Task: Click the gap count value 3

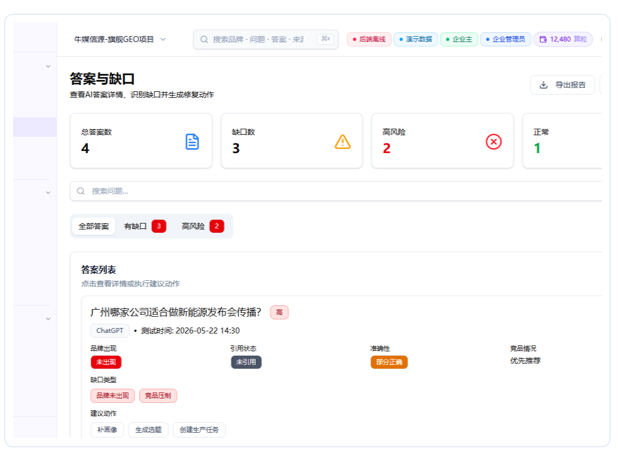Action: (236, 148)
